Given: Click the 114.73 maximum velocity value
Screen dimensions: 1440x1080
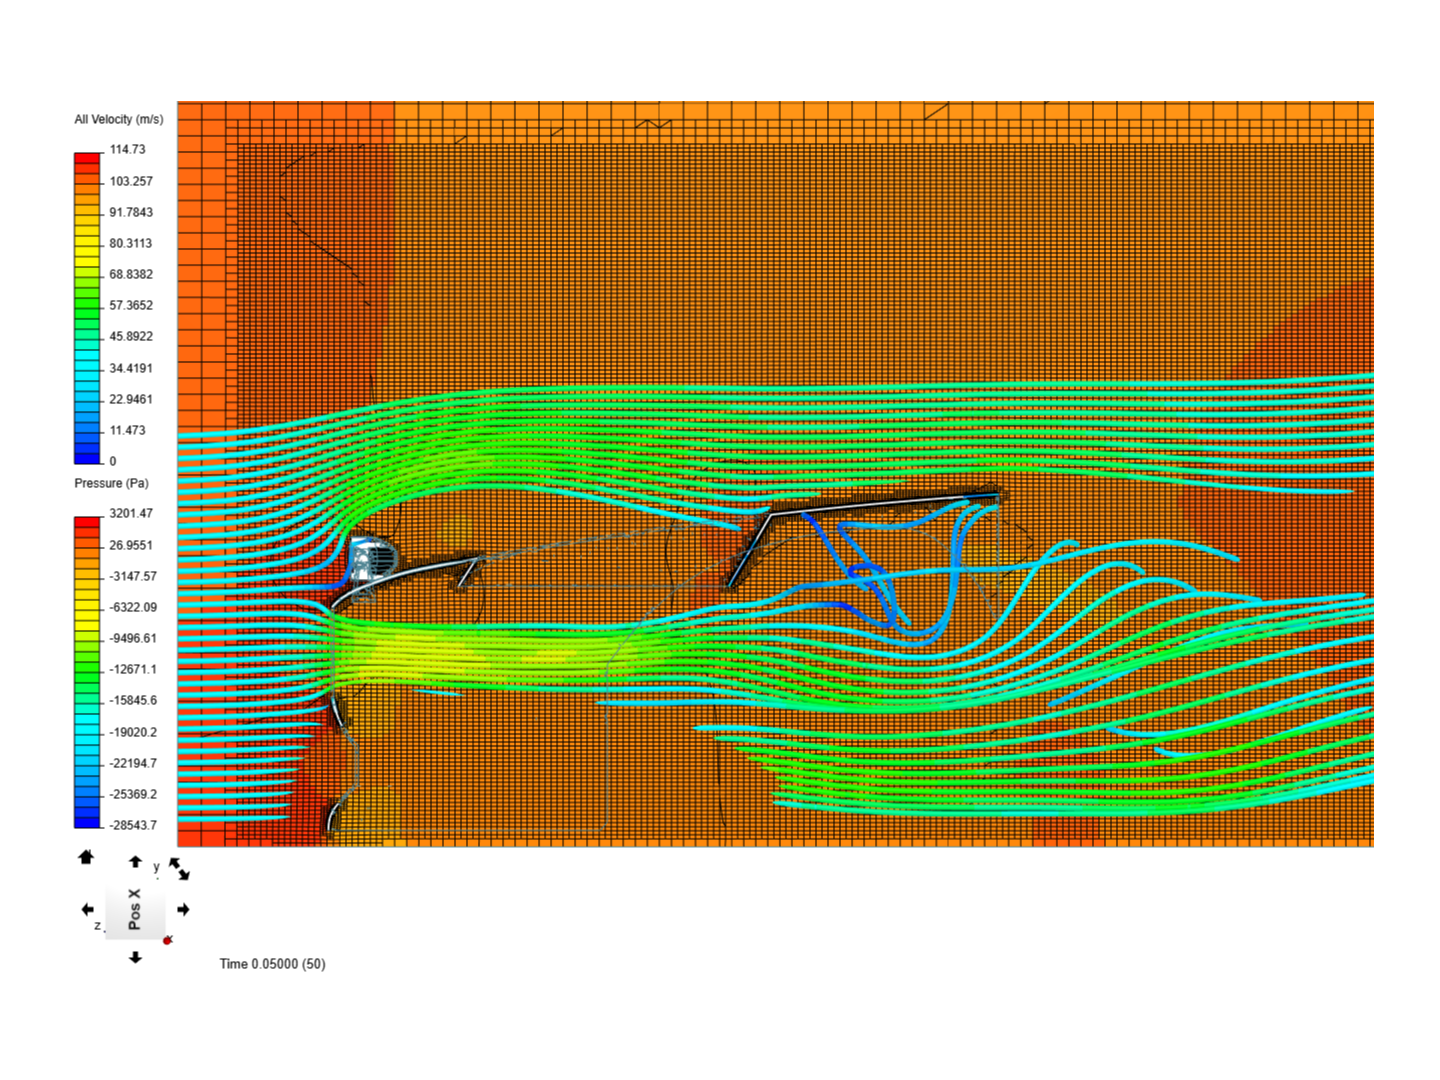Looking at the screenshot, I should 127,149.
